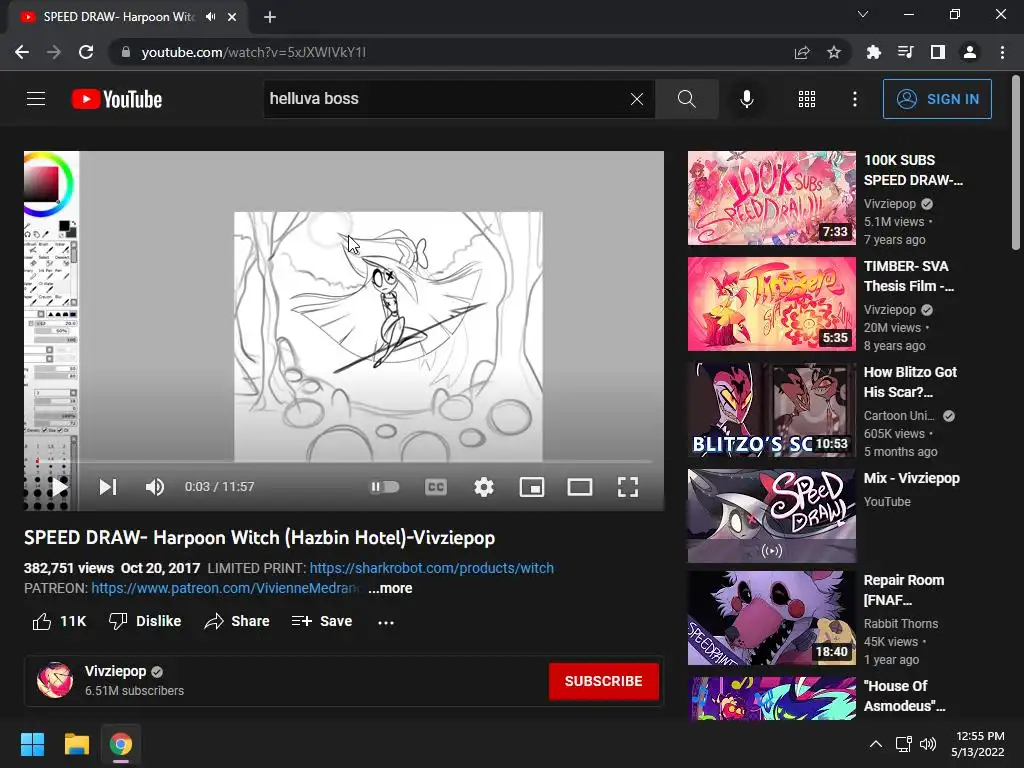This screenshot has height=768, width=1024.
Task: Click Chrome taskbar icon
Action: point(121,744)
